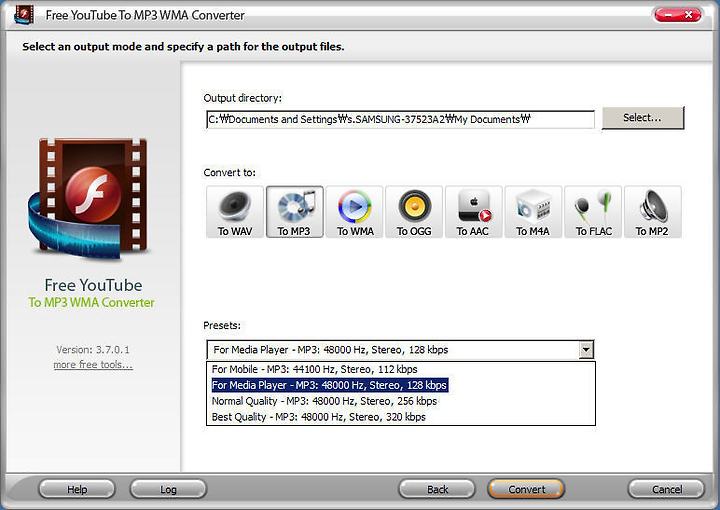
Task: Select the To M4A format icon
Action: (533, 212)
